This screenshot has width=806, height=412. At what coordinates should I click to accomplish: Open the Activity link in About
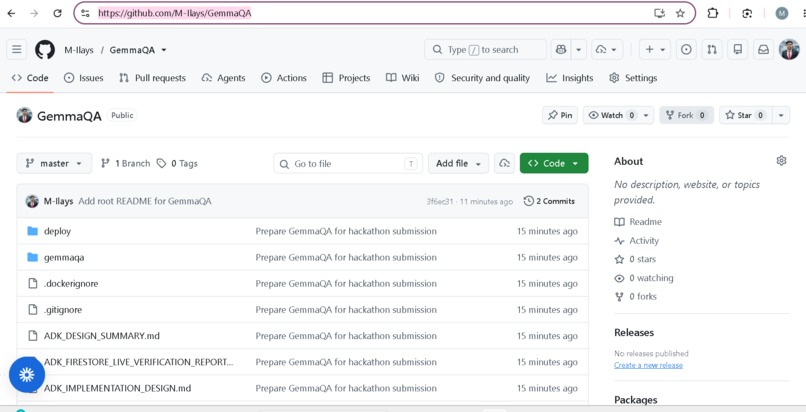click(x=636, y=240)
